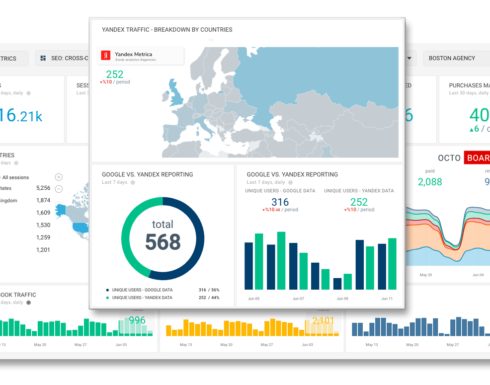490x385 pixels.
Task: Click 'YANDEX TRAFFIC - BREAKDOWN BY COUNTRIES' title
Action: pos(167,30)
